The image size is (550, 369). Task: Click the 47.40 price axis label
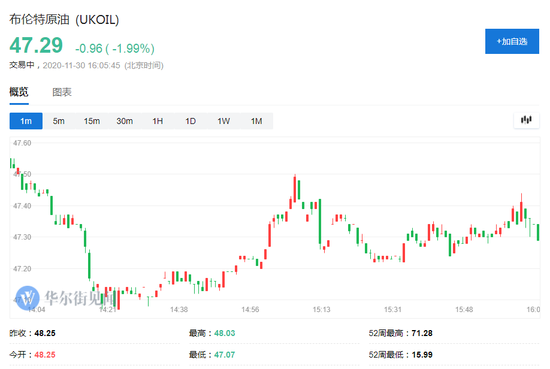click(x=22, y=206)
